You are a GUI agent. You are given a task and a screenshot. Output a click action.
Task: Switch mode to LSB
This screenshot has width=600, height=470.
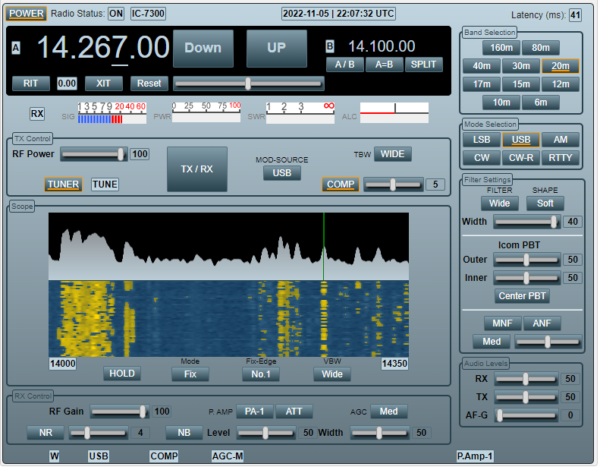tap(482, 140)
